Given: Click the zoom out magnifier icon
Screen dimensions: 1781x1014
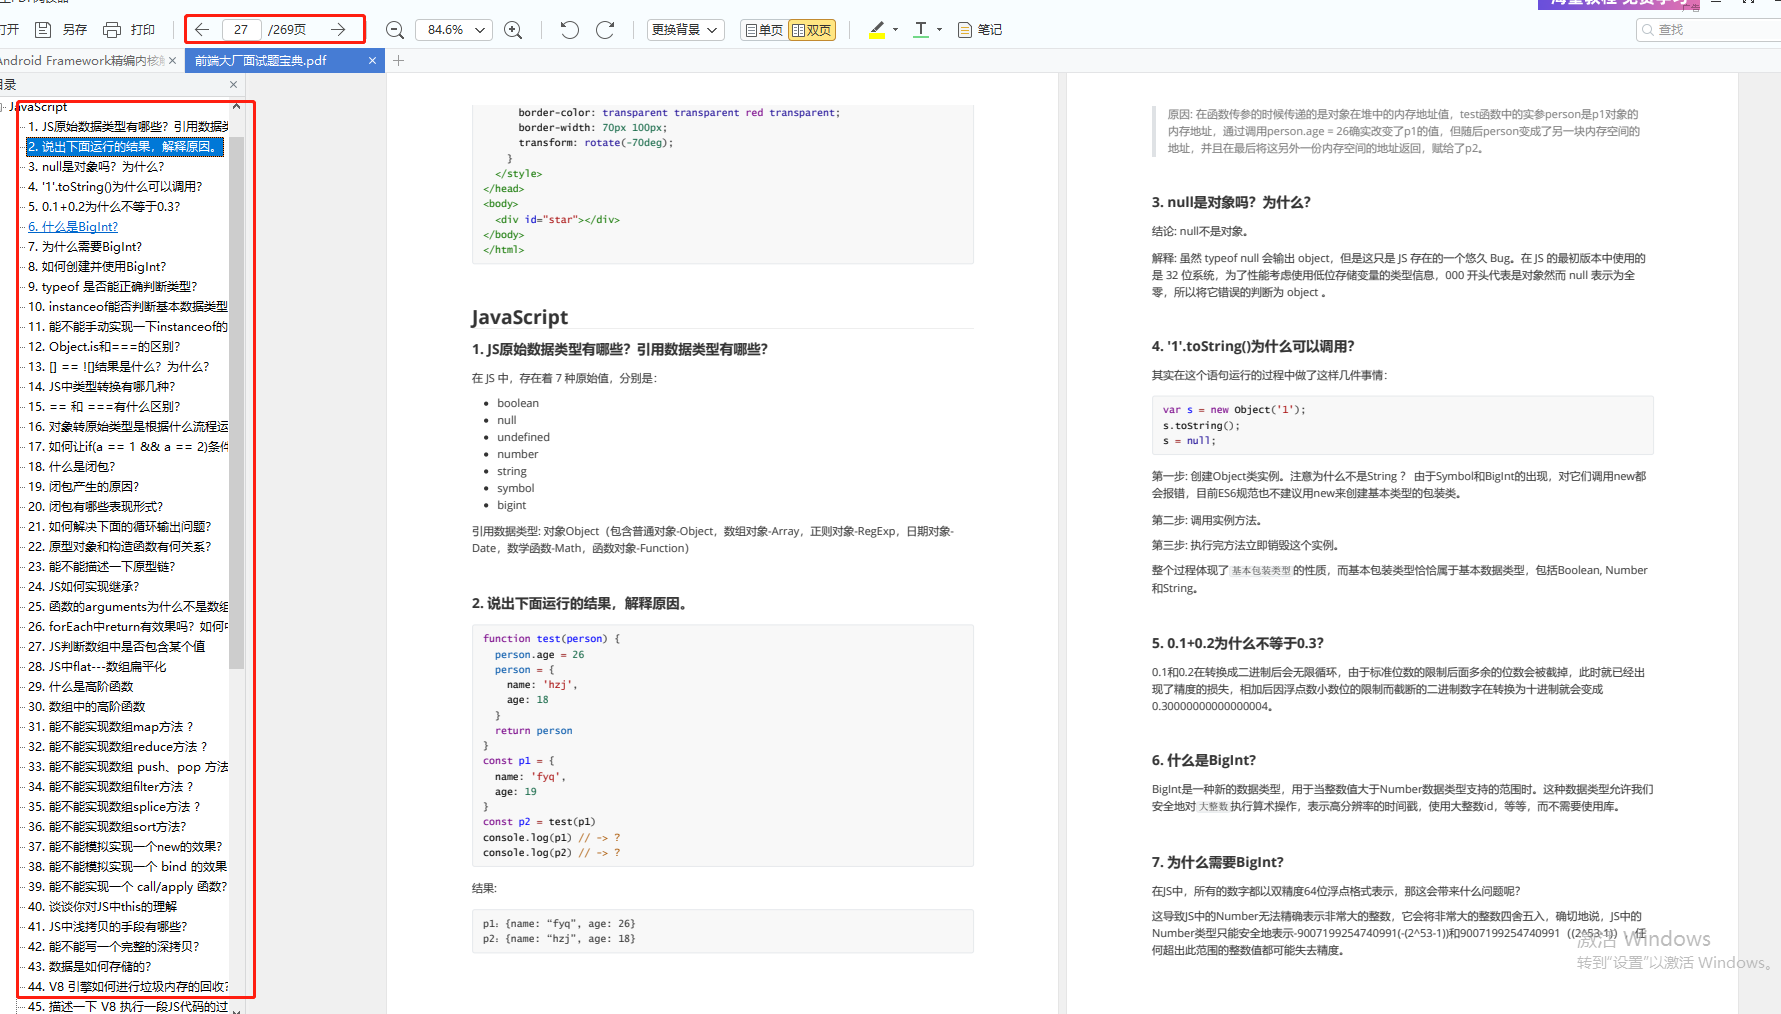Looking at the screenshot, I should (x=394, y=29).
